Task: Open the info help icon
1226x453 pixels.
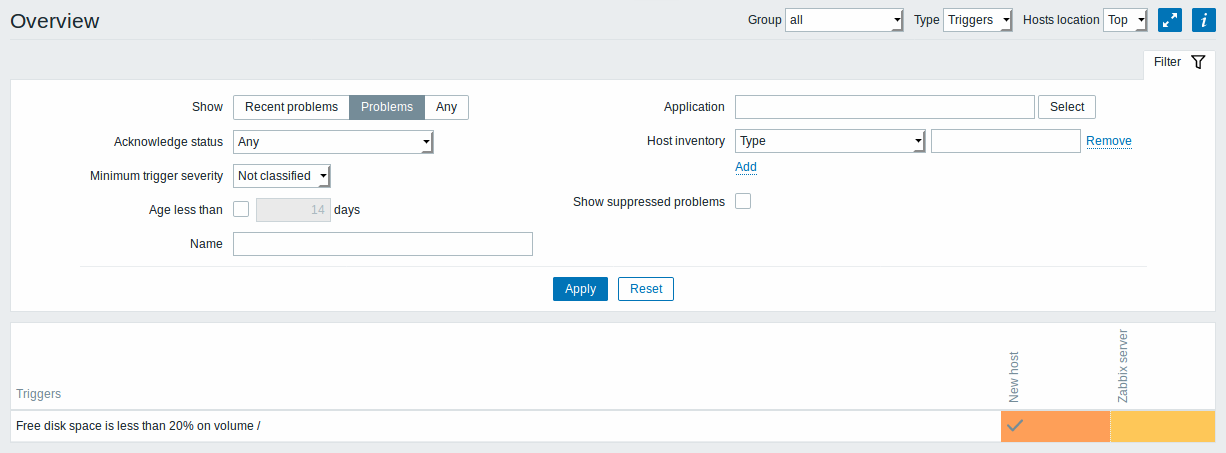Action: 1203,20
